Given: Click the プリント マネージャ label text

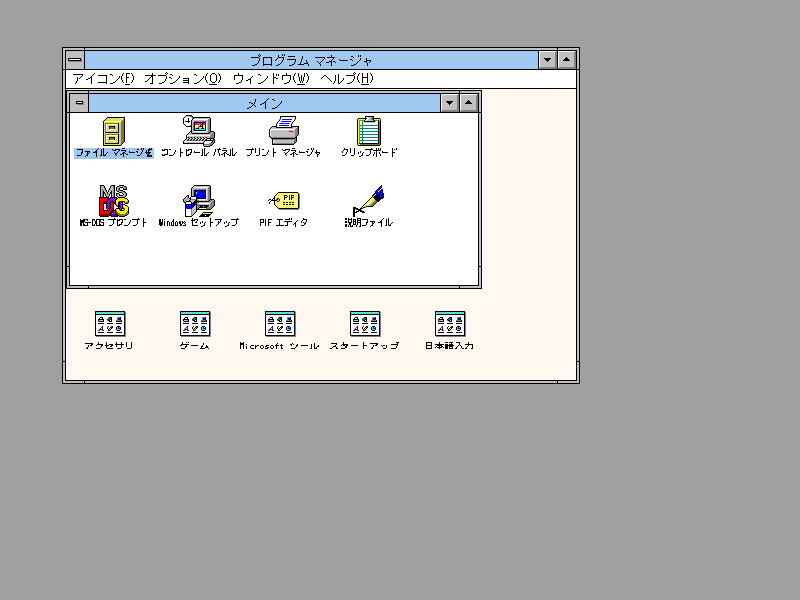Looking at the screenshot, I should tap(283, 153).
